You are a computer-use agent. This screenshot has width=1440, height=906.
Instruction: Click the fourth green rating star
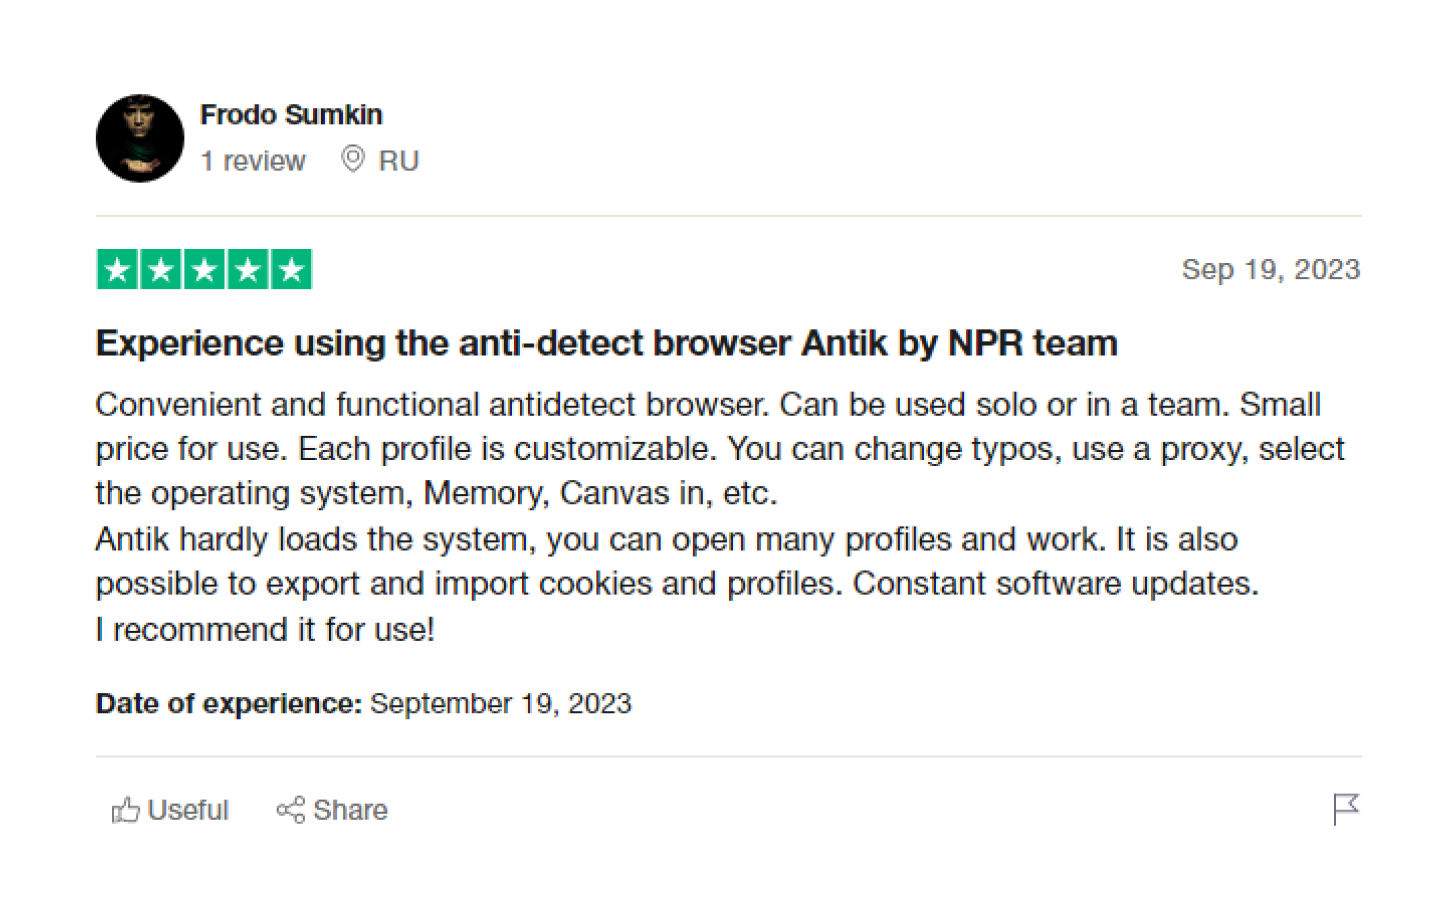pos(247,270)
